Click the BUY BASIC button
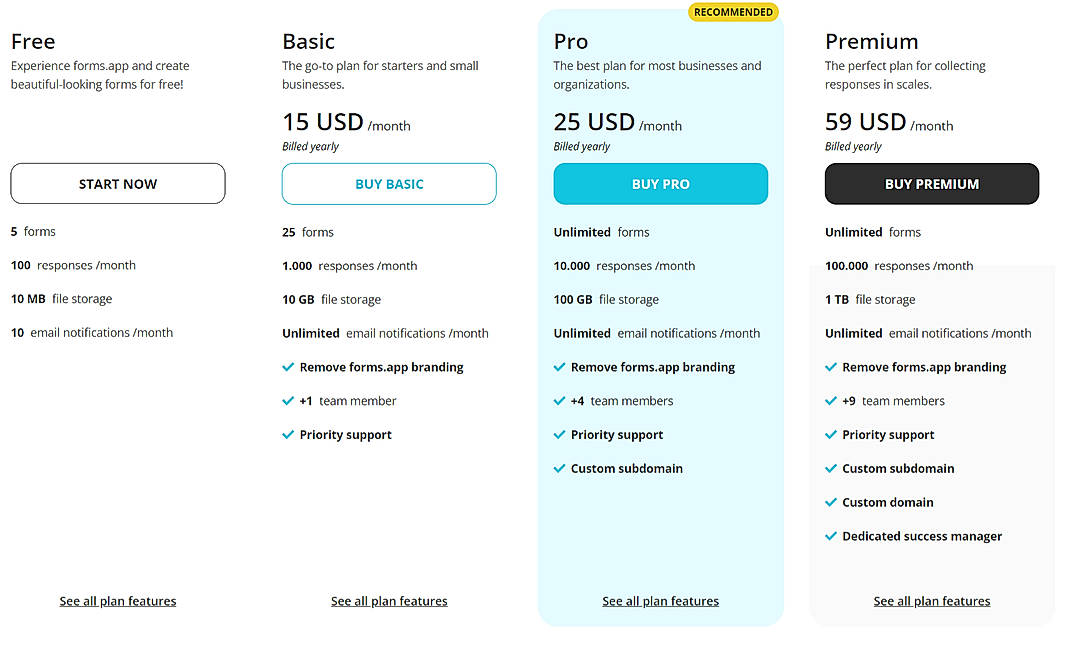 click(389, 183)
